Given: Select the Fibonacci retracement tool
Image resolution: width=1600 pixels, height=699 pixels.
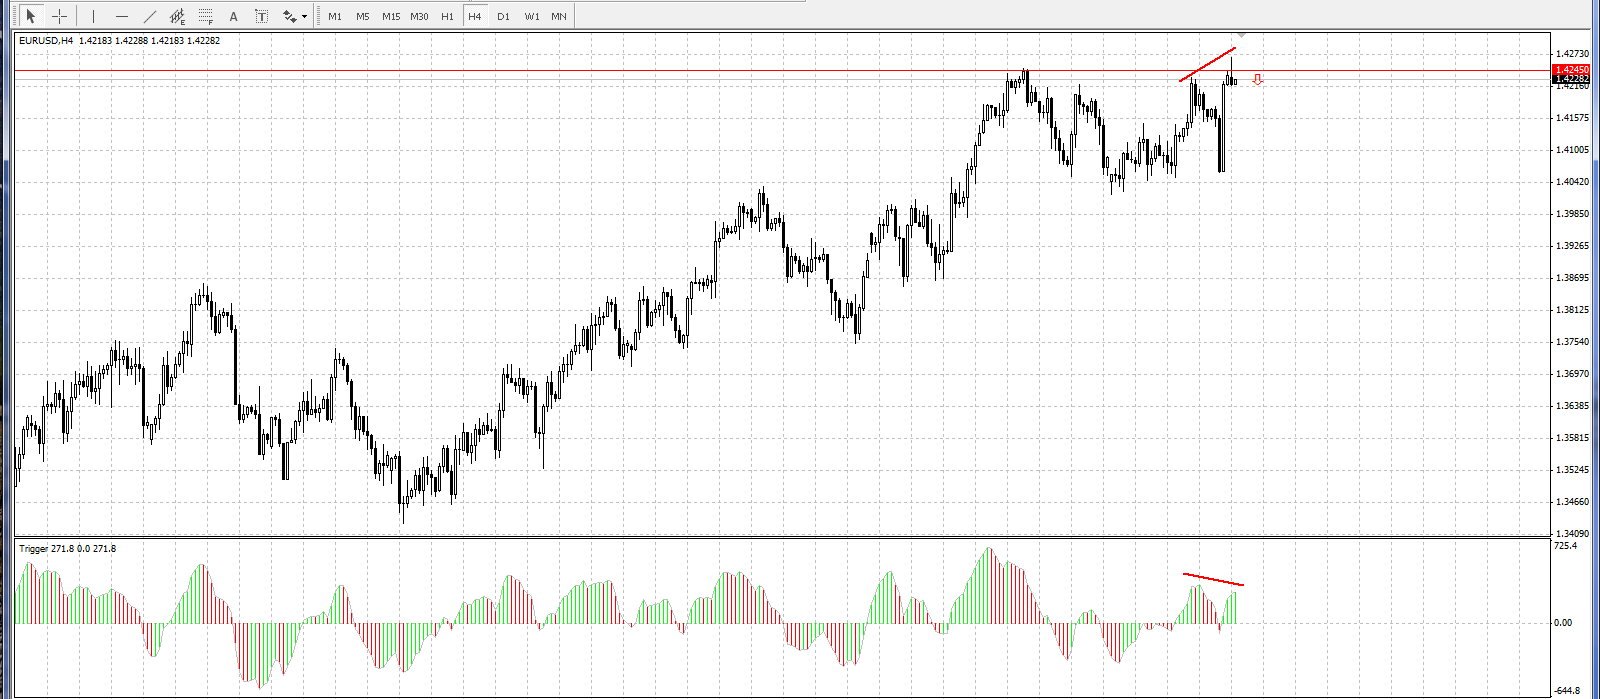Looking at the screenshot, I should point(206,16).
